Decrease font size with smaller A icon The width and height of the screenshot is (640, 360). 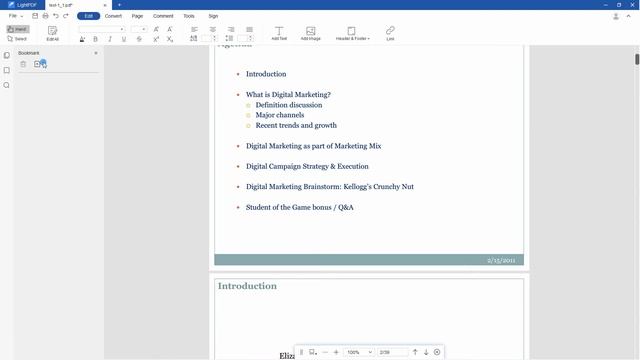click(x=169, y=29)
